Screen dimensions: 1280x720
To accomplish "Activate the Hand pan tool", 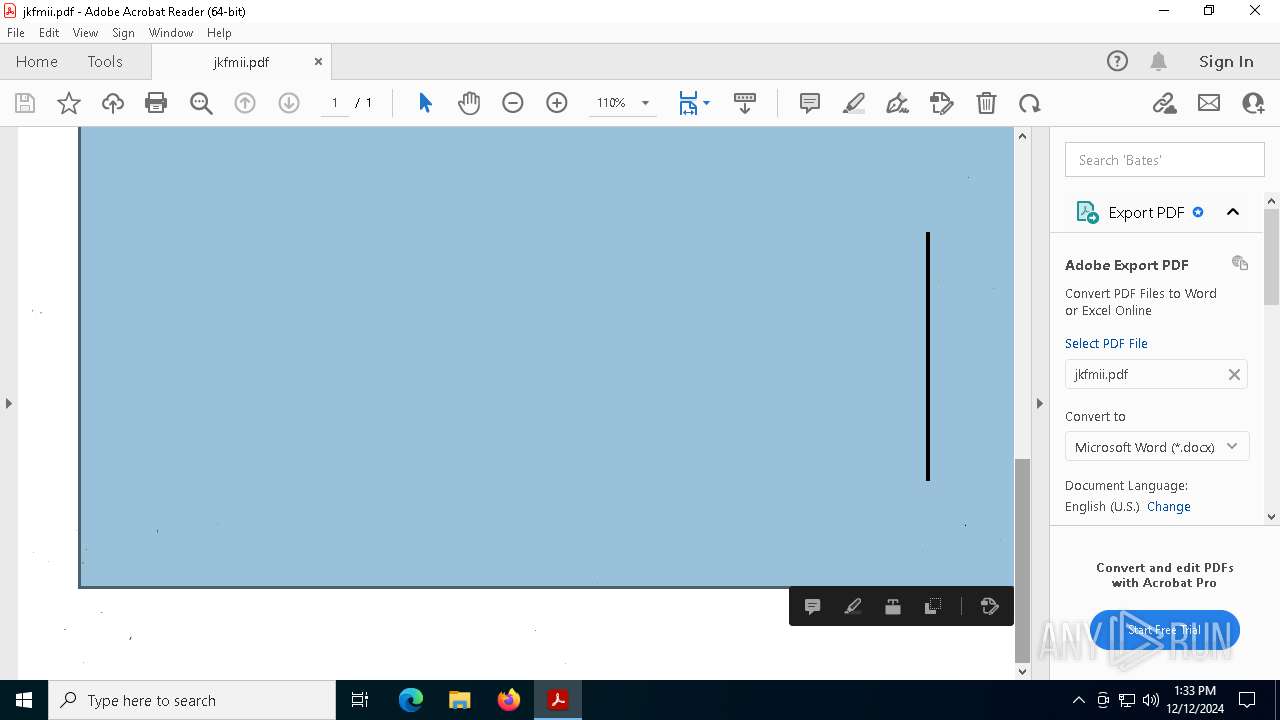I will 469,103.
